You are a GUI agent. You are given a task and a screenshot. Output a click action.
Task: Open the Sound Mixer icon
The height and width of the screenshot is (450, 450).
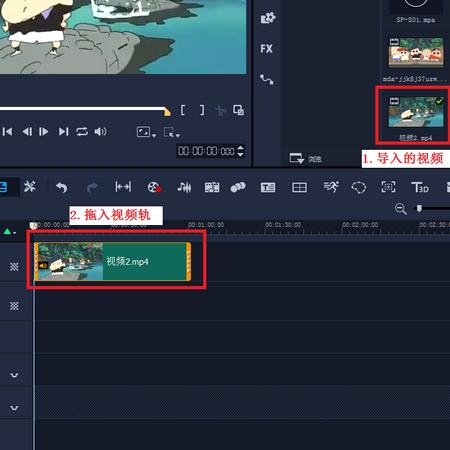pyautogui.click(x=184, y=187)
